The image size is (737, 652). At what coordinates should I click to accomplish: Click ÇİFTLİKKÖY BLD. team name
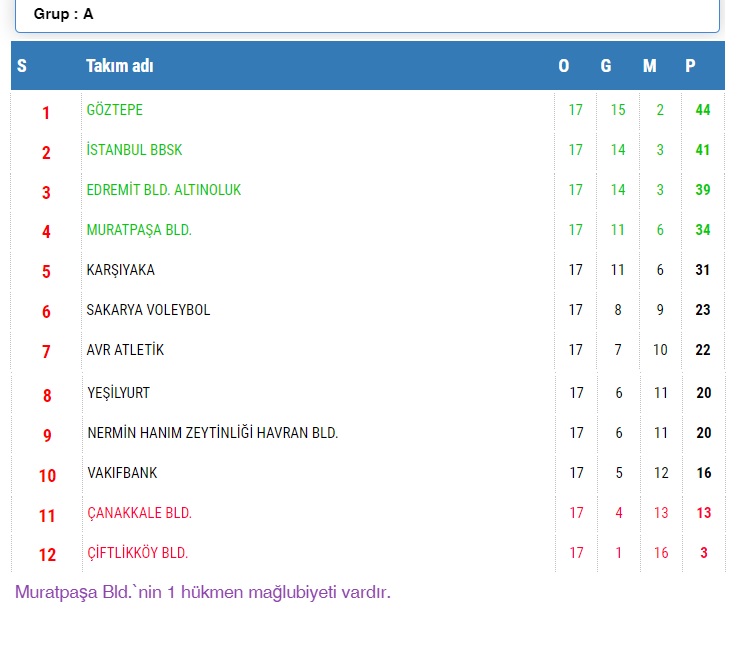(x=137, y=553)
